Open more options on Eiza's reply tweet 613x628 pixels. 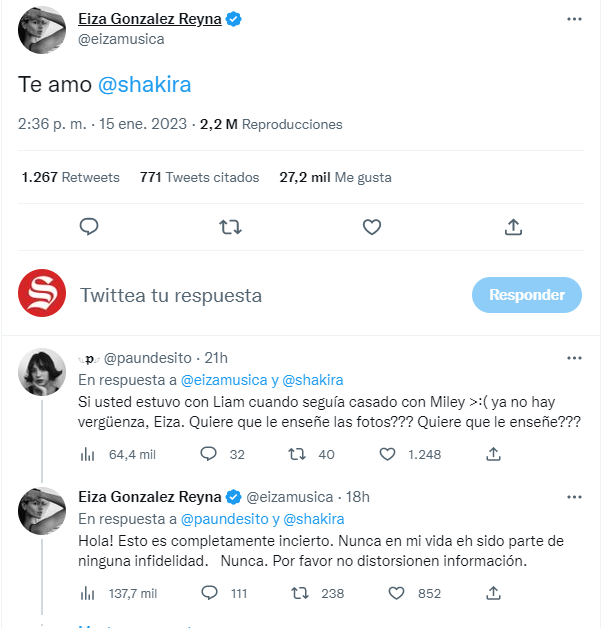(574, 496)
